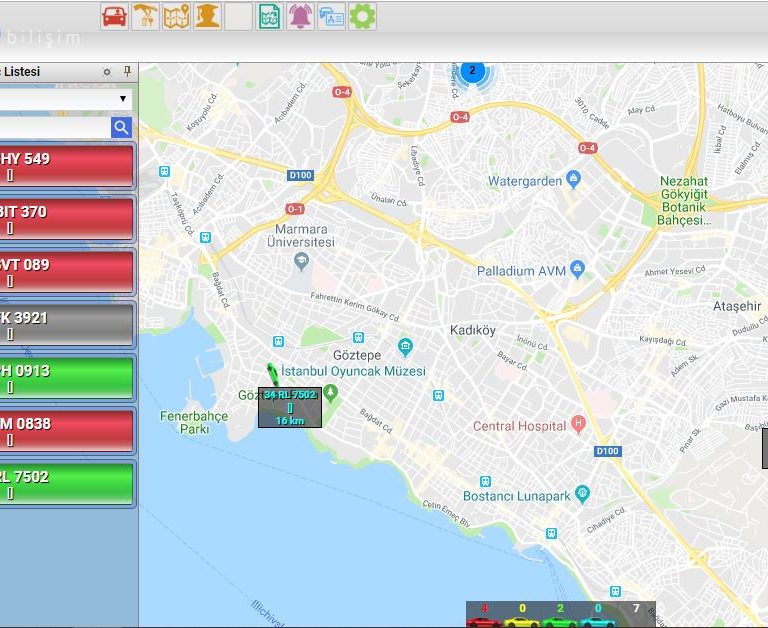Open the blue vehicle ID card icon

tap(331, 16)
